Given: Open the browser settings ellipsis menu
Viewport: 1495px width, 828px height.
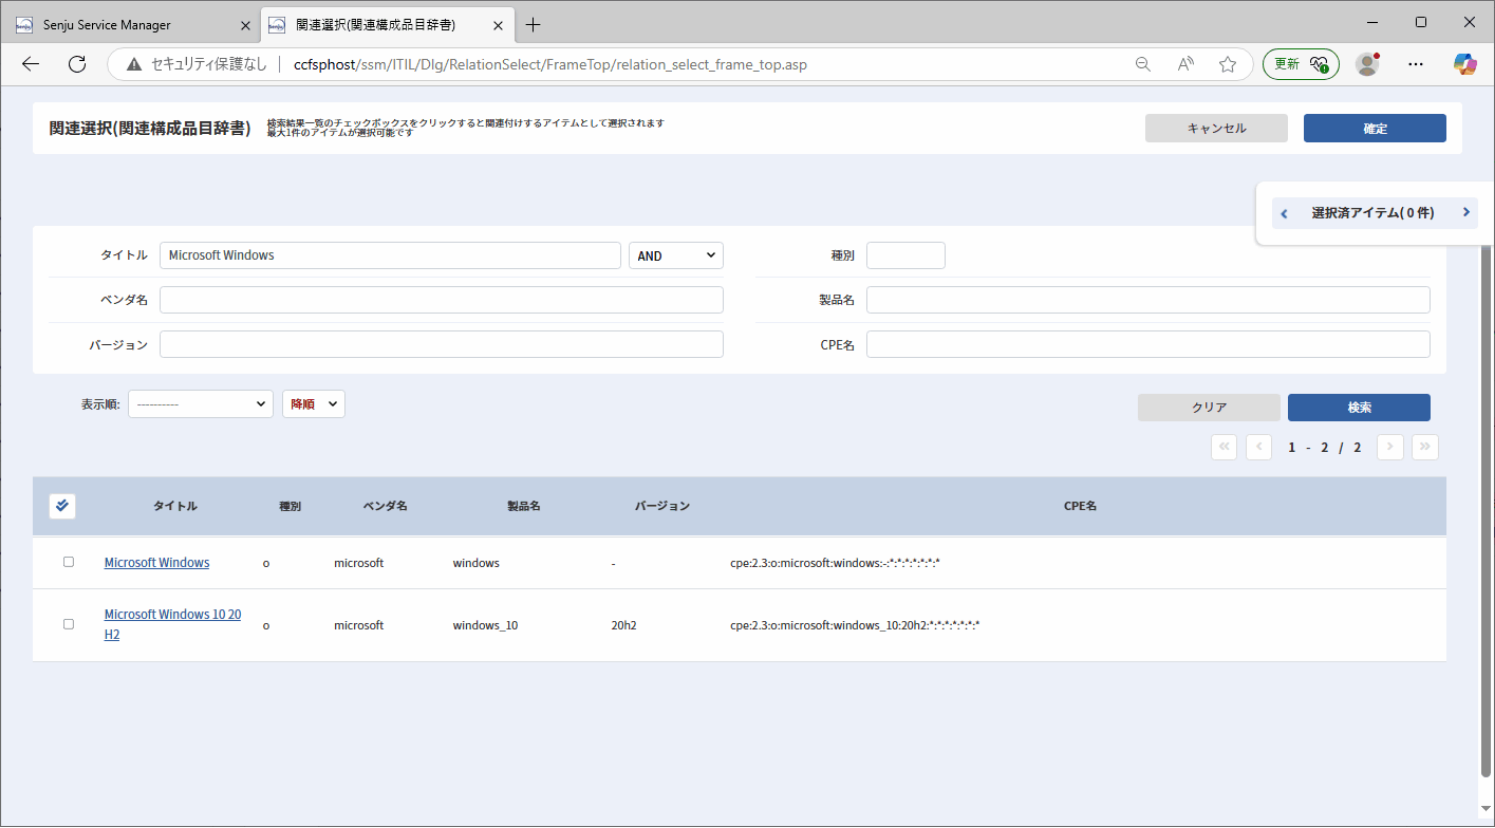Looking at the screenshot, I should (x=1415, y=64).
